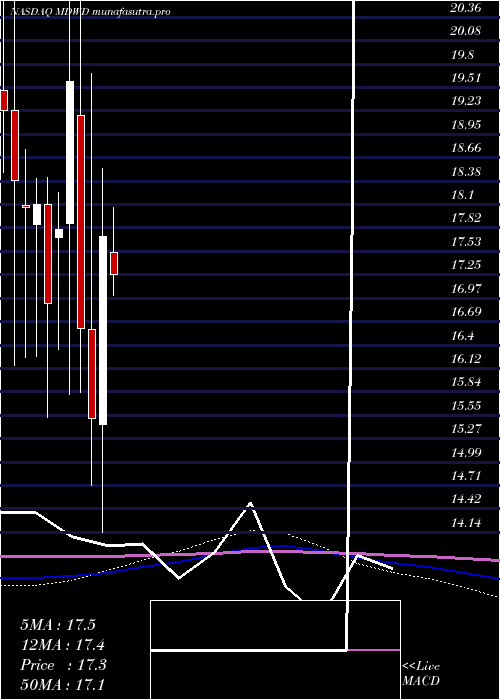Click the 50MA : 17.1 readout

click(x=62, y=684)
